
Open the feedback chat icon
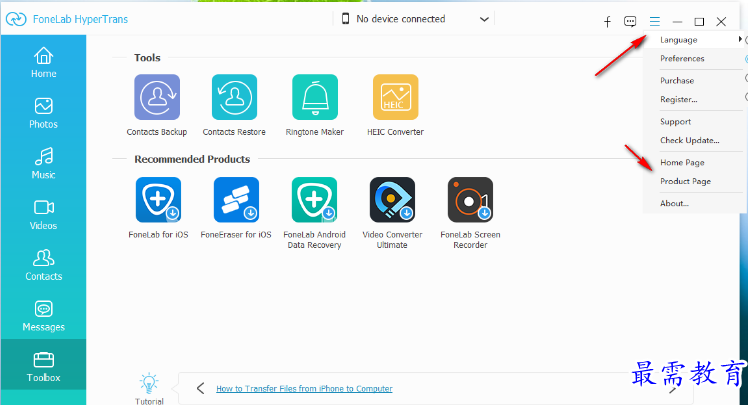(x=630, y=22)
